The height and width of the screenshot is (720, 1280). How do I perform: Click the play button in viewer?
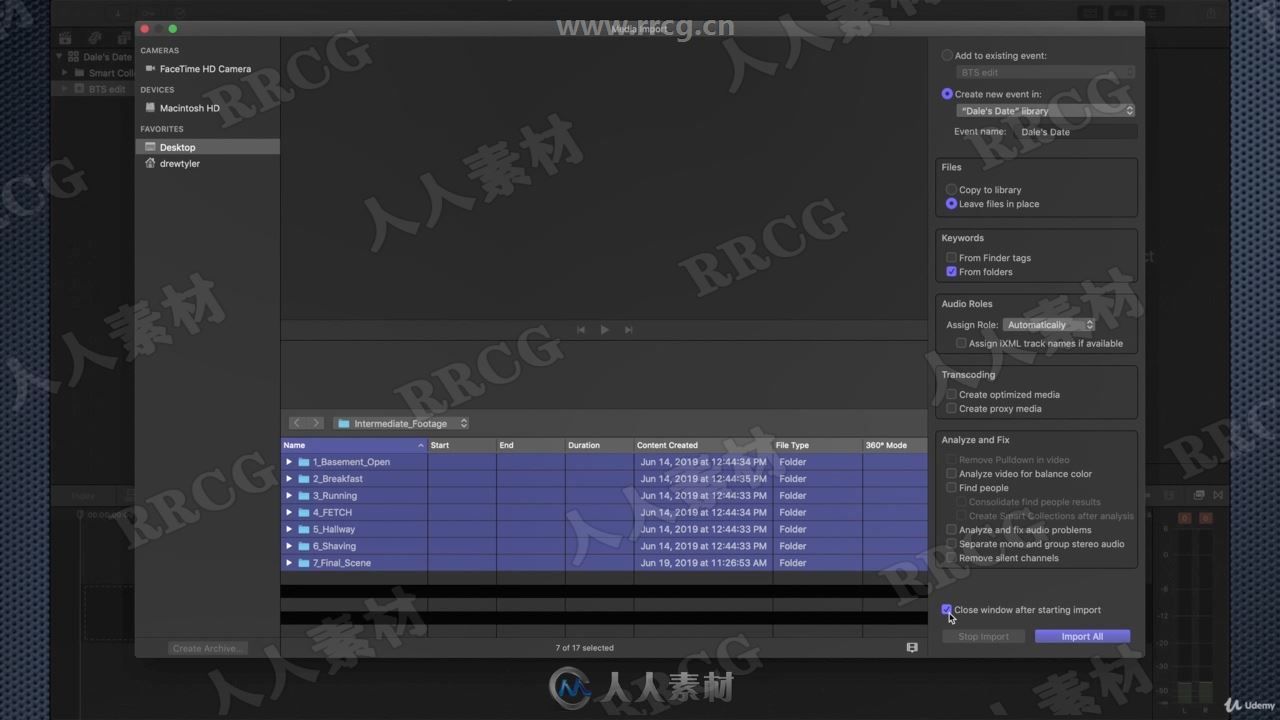pyautogui.click(x=604, y=330)
